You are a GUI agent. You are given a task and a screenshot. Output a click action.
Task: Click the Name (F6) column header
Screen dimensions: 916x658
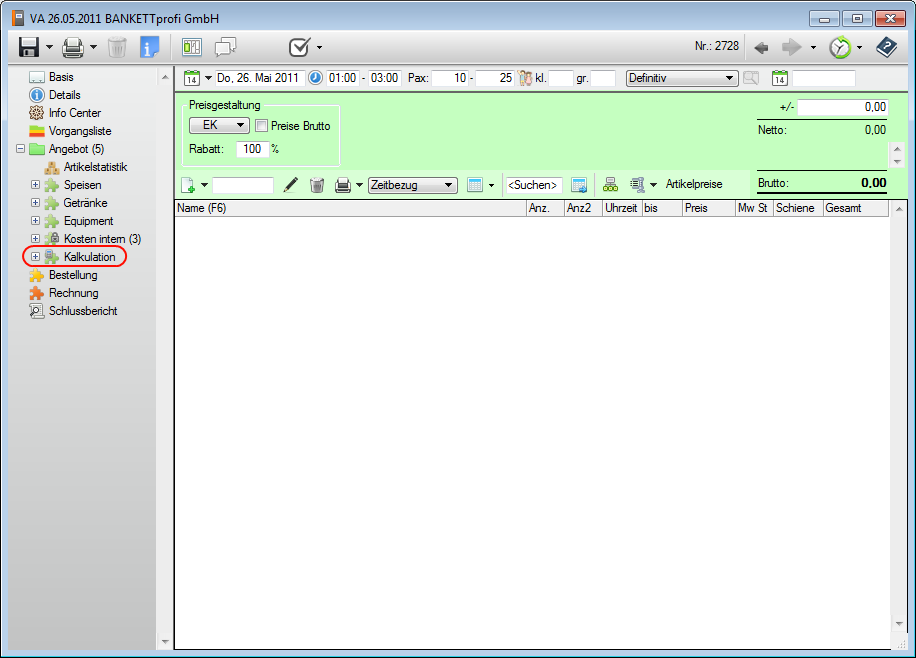point(350,208)
